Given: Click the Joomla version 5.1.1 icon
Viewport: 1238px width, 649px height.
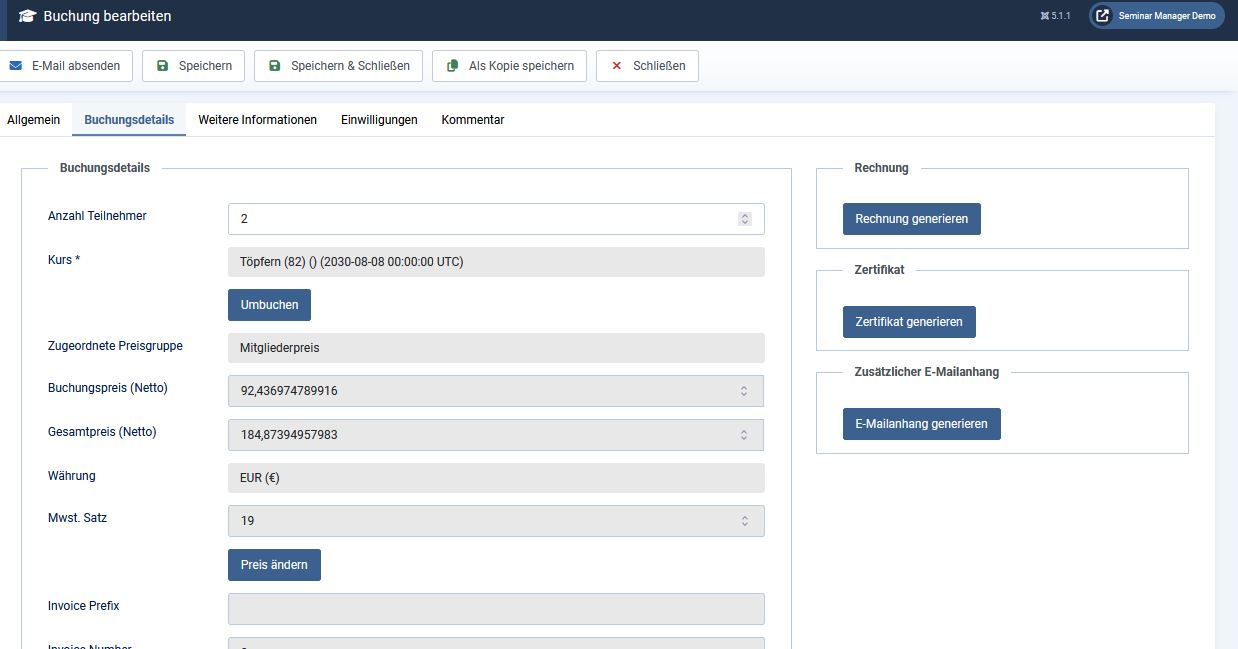Looking at the screenshot, I should (1045, 16).
